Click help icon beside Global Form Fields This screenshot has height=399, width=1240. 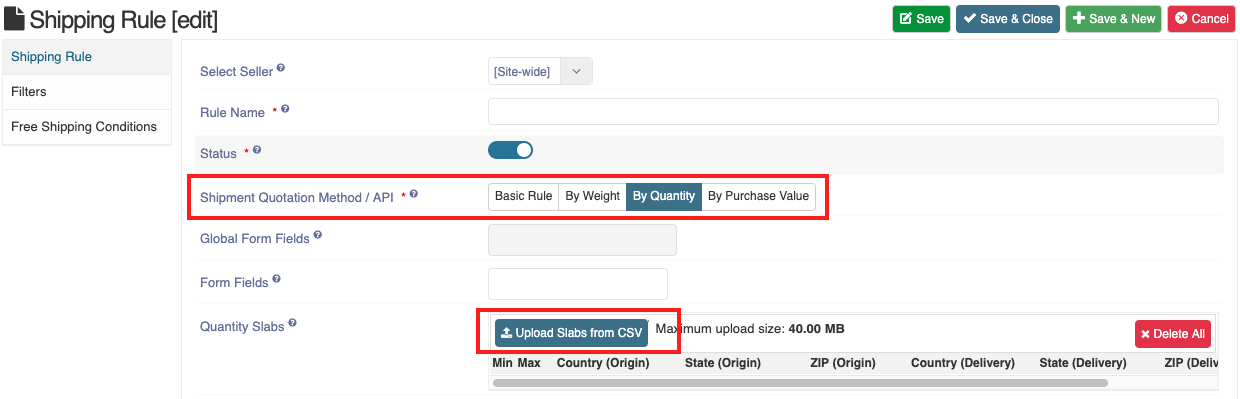(318, 236)
